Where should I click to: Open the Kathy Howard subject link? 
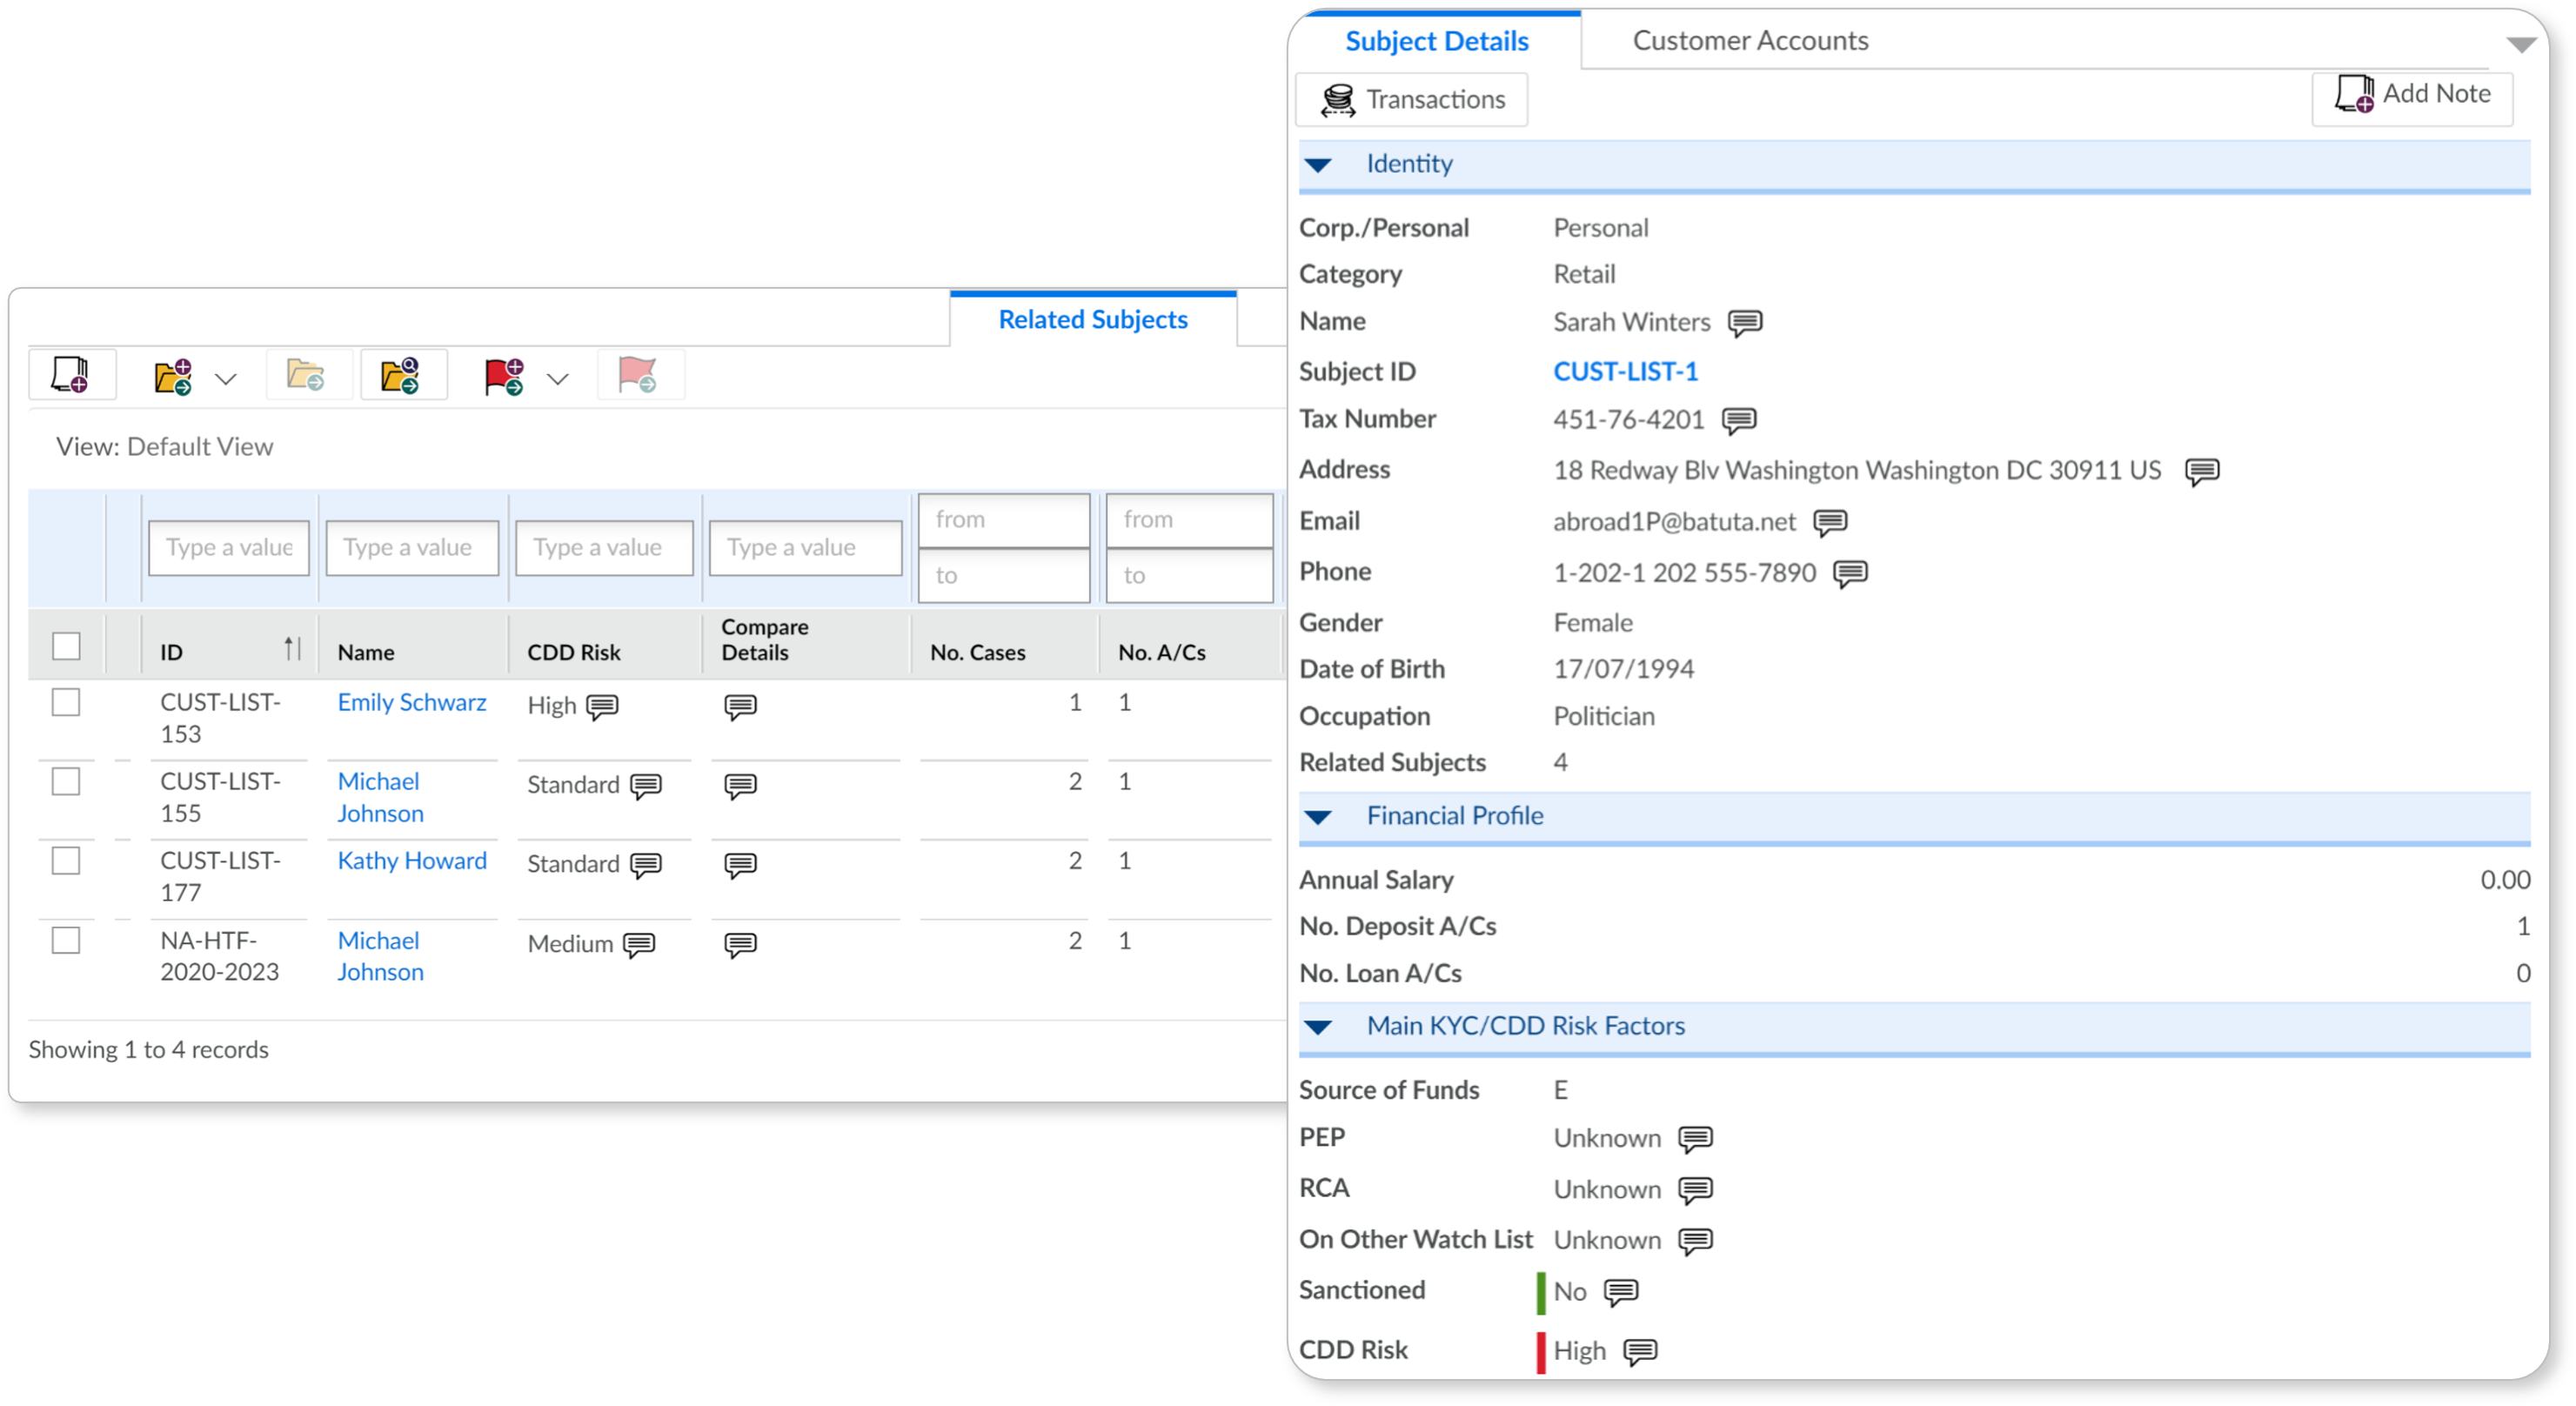tap(412, 861)
